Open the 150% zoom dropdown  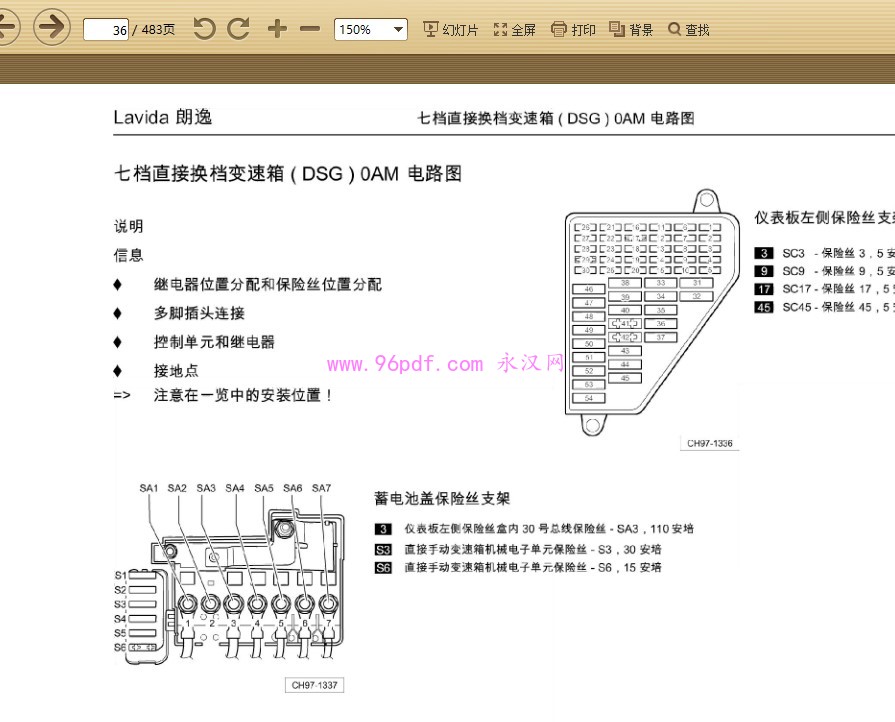pos(371,29)
